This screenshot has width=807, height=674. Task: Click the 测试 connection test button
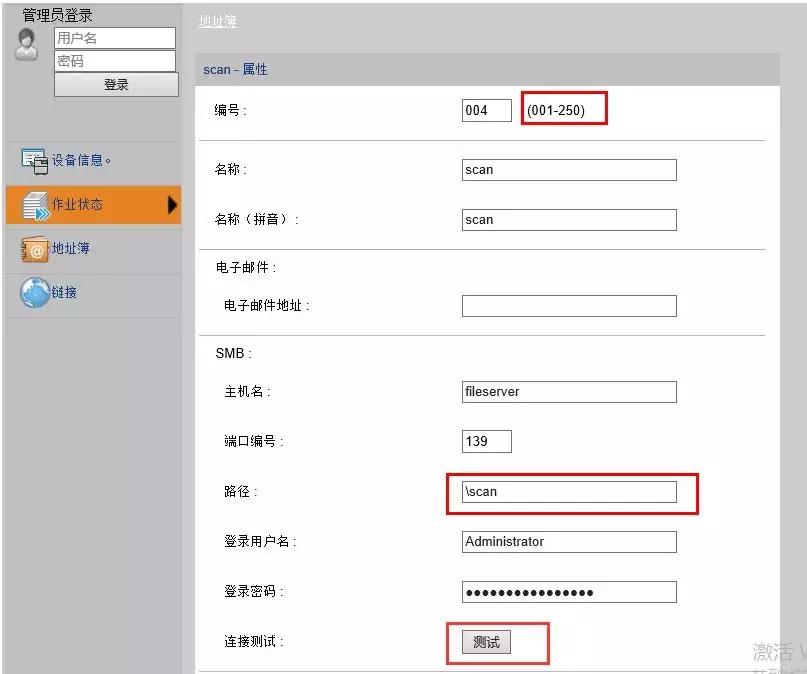click(486, 642)
